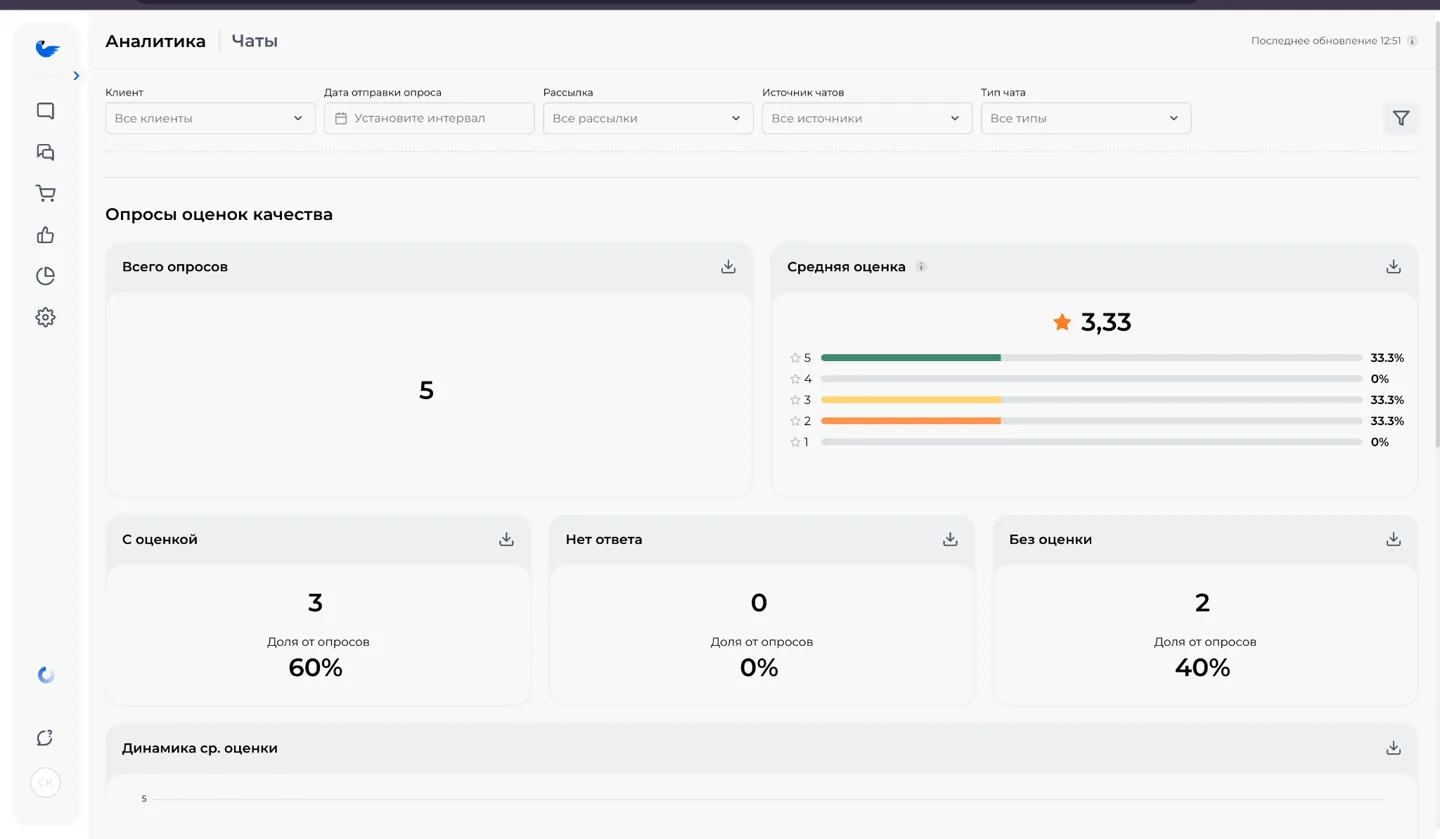Download the Нет ответа data
The height and width of the screenshot is (839, 1440).
[950, 539]
